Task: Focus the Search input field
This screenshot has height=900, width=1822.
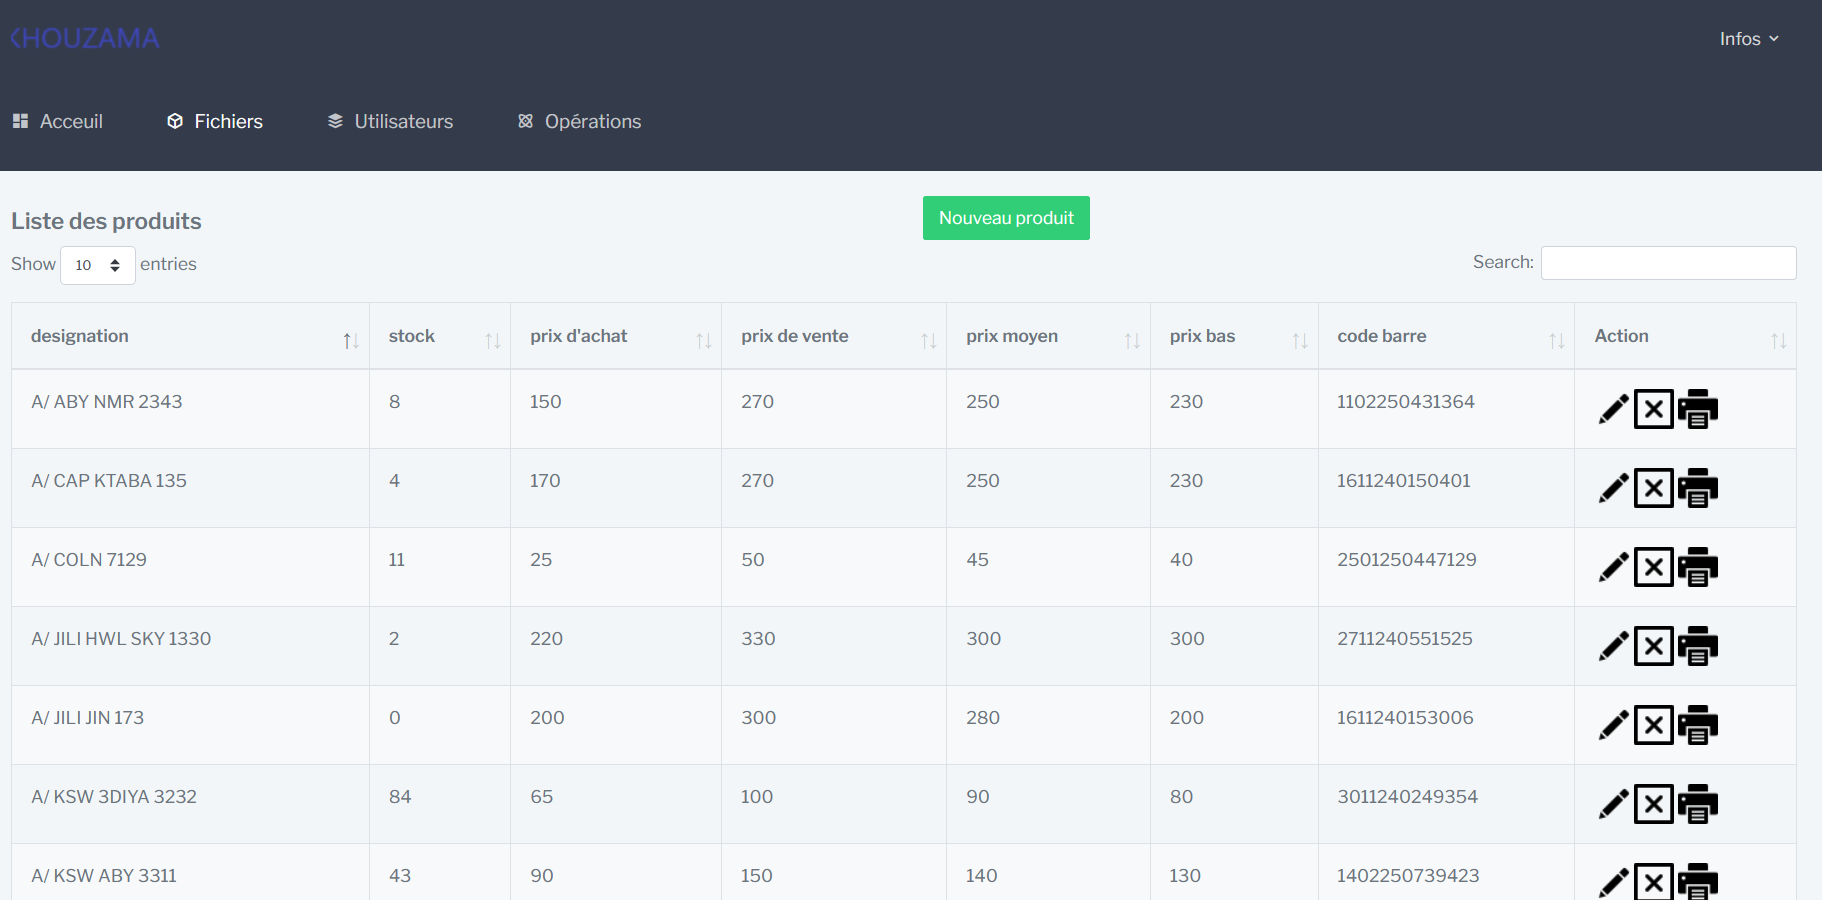Action: click(1667, 263)
